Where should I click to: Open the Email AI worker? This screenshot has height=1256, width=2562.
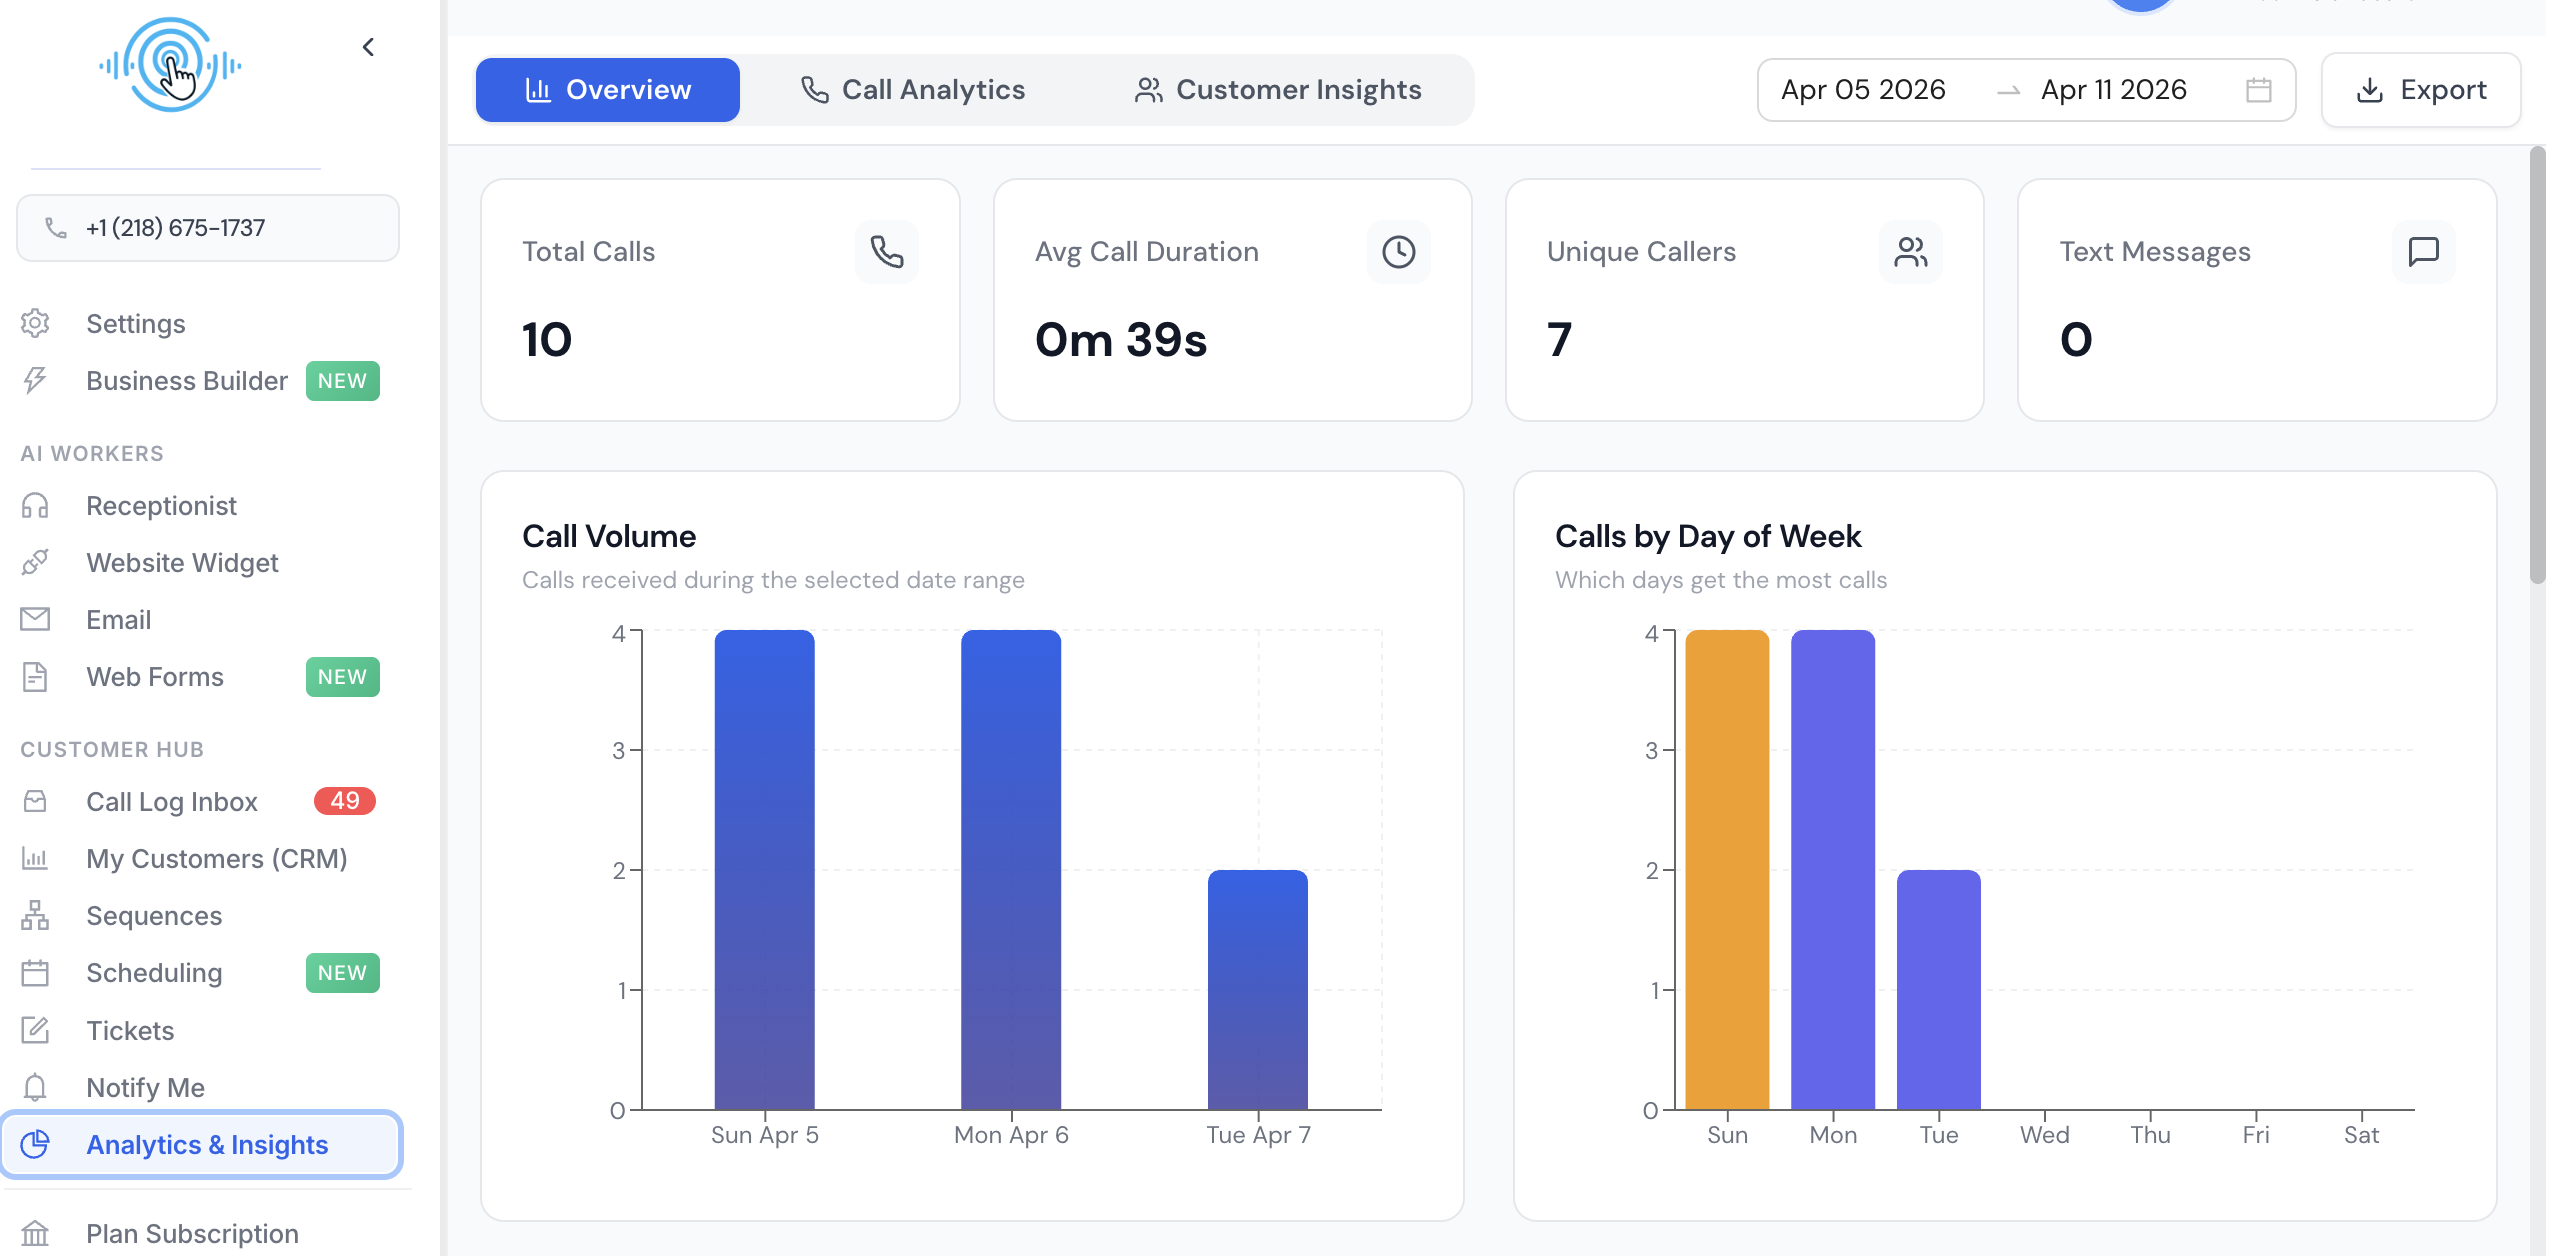pyautogui.click(x=118, y=619)
